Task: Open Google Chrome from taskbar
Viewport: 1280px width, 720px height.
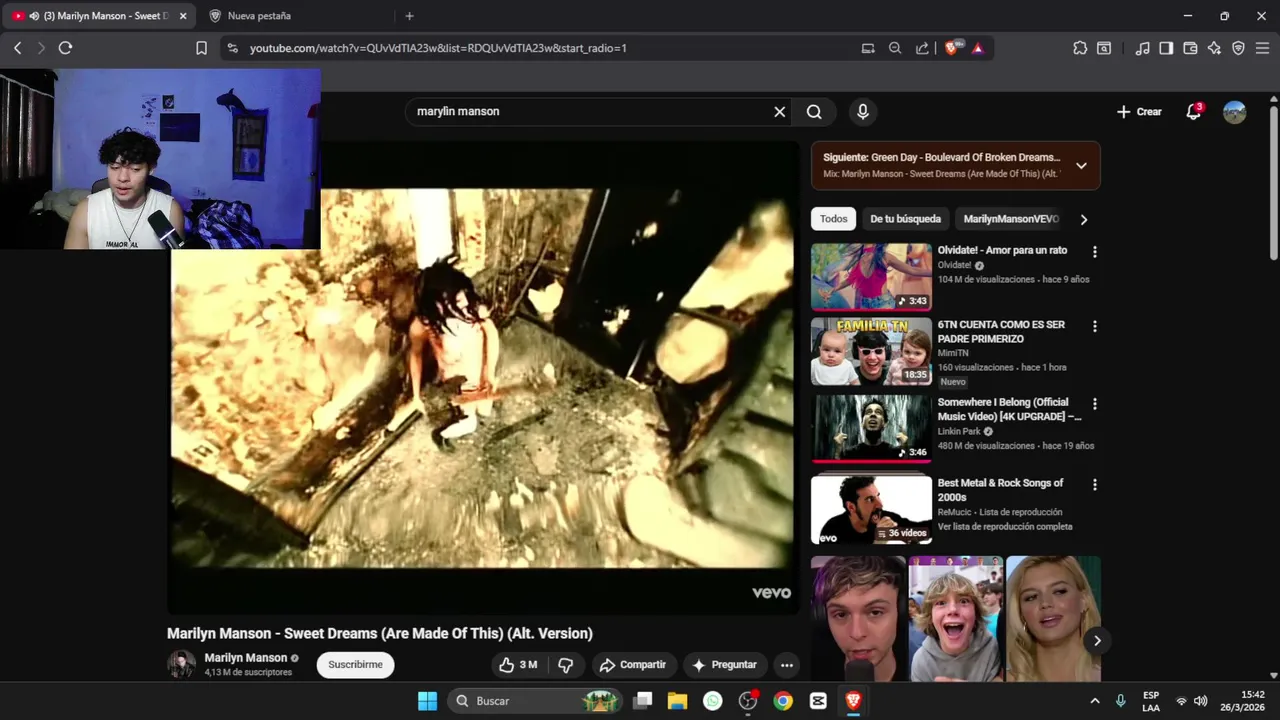Action: point(783,701)
